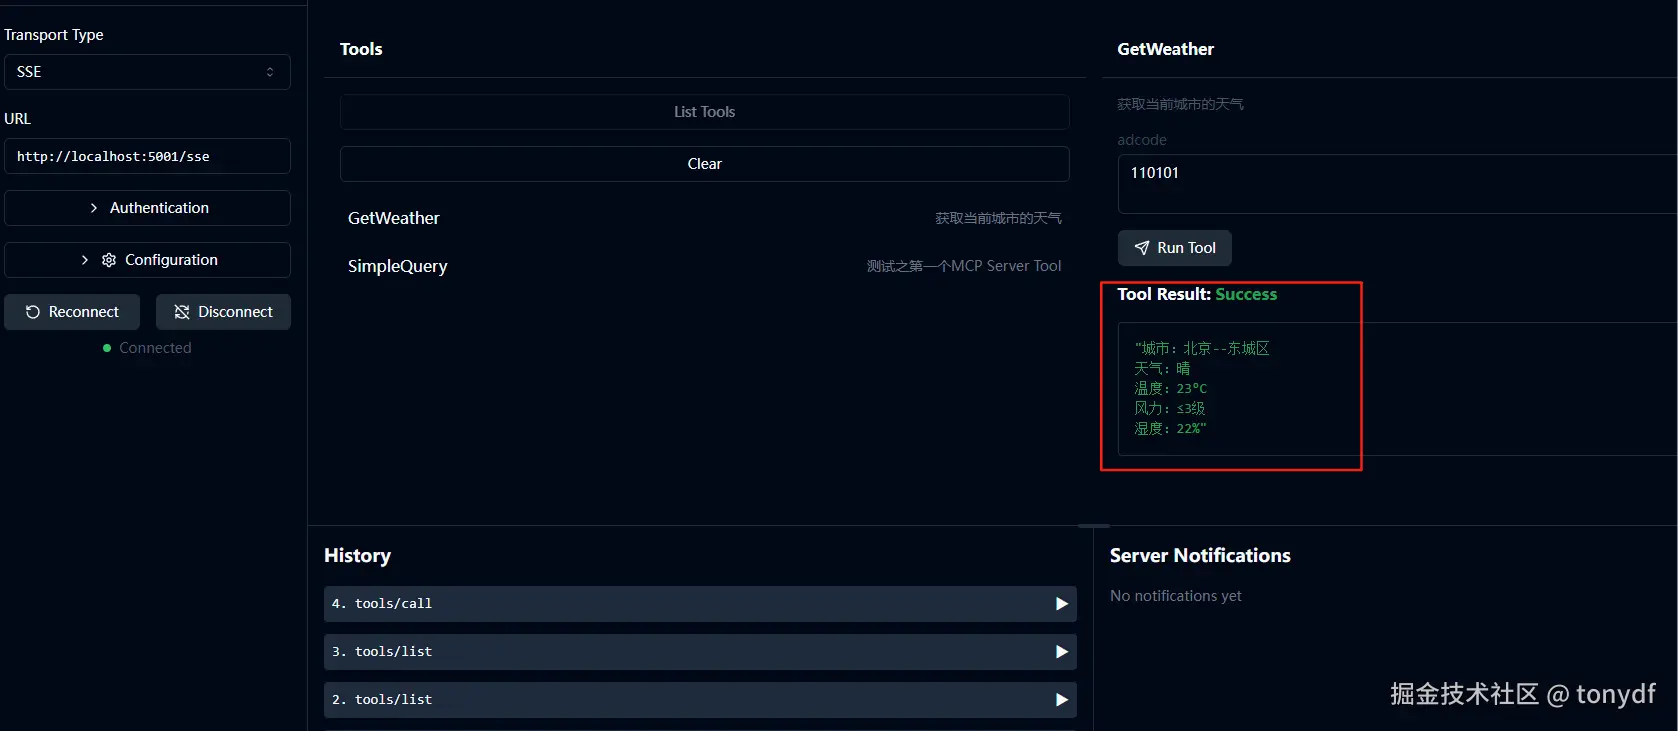Viewport: 1678px width, 731px height.
Task: Select the SimpleQuery tool
Action: pos(704,266)
